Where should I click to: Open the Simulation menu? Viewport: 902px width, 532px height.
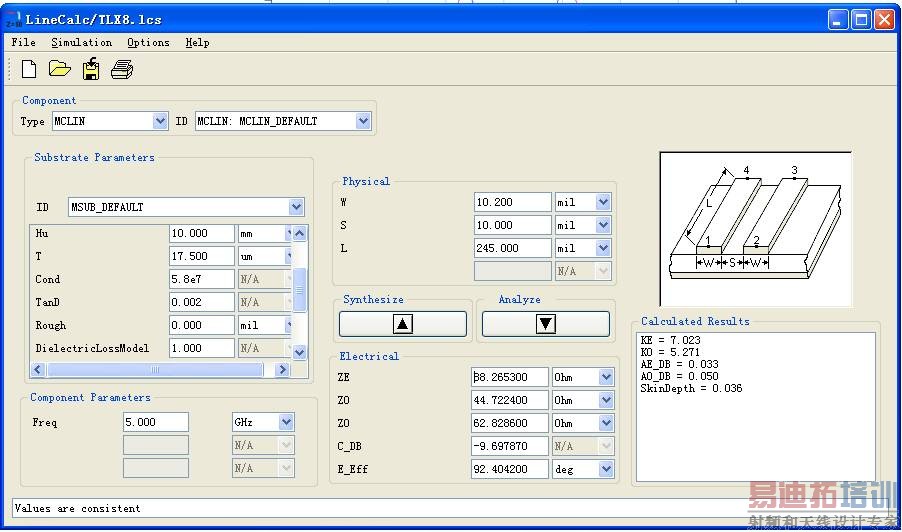tap(81, 43)
